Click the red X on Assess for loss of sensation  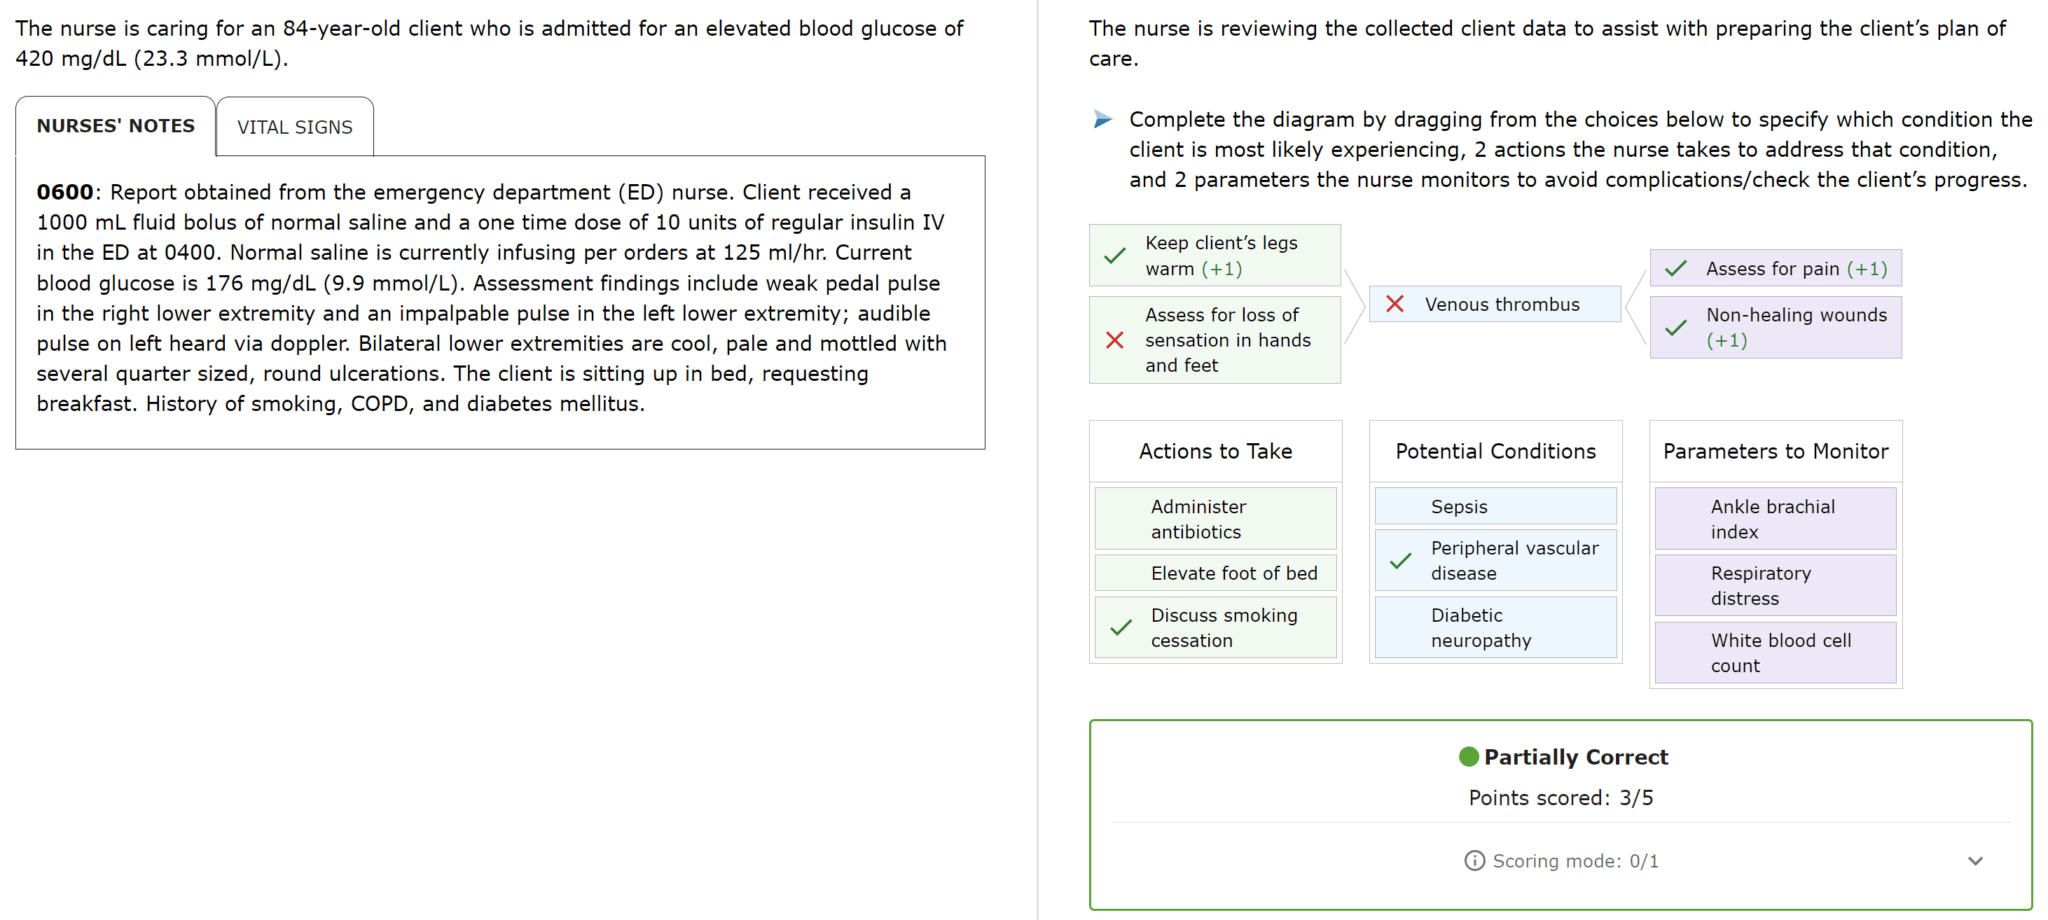(1115, 340)
